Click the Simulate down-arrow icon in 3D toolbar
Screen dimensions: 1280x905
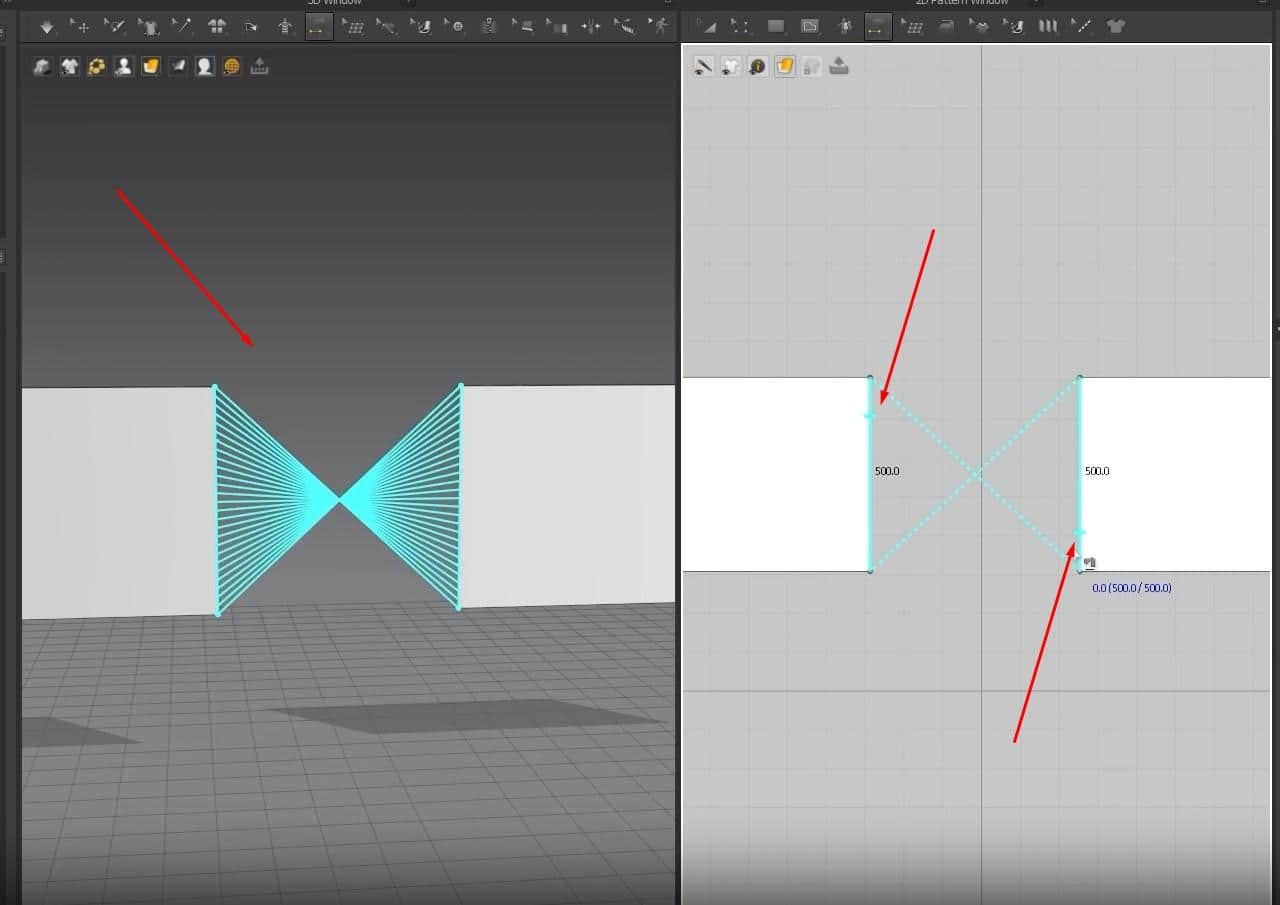46,27
